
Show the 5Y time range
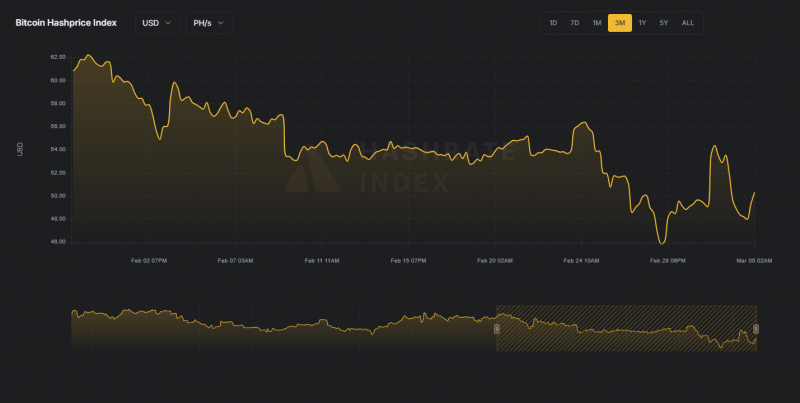pyautogui.click(x=664, y=23)
